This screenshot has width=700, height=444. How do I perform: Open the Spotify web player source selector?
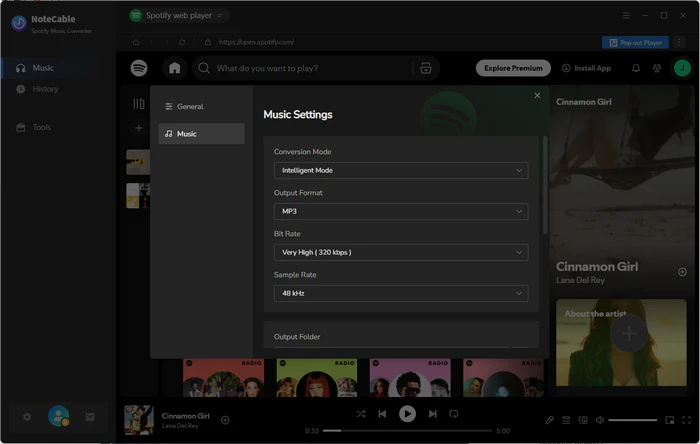pyautogui.click(x=179, y=15)
